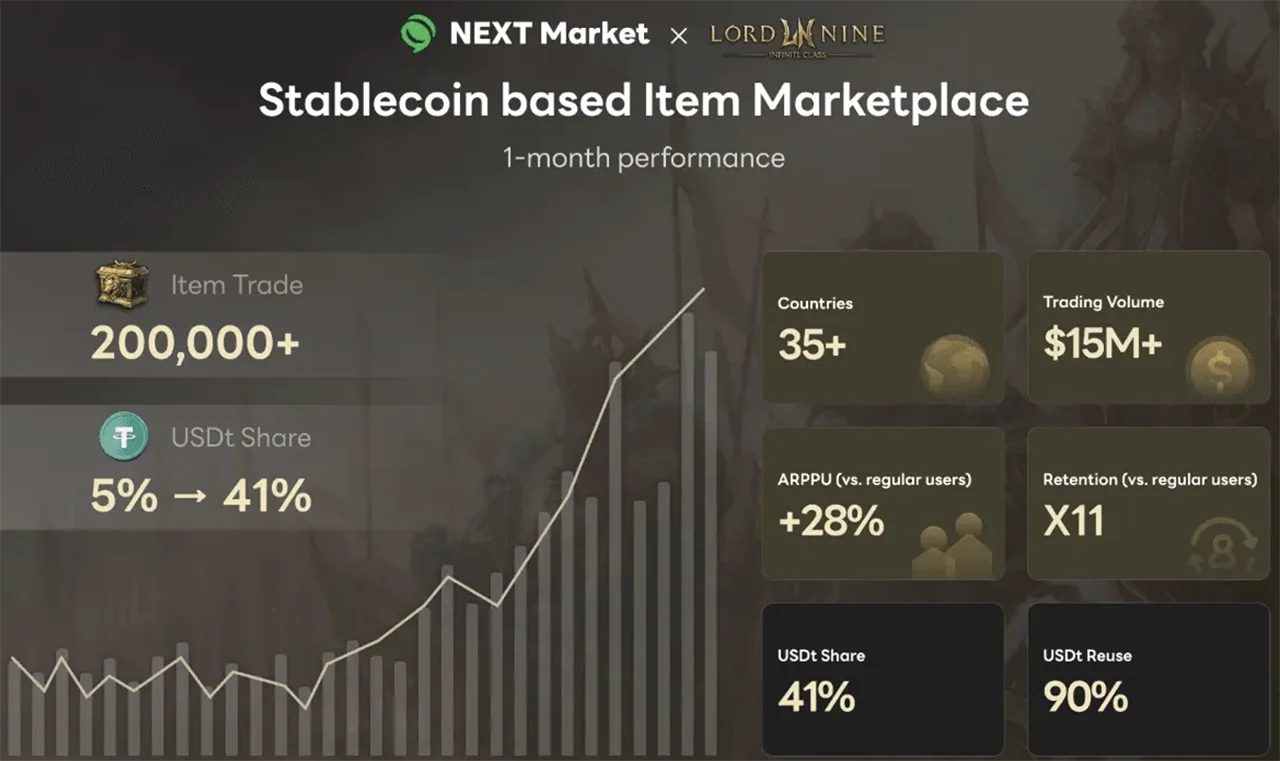Select the dark USDt Share 41% card

(883, 679)
